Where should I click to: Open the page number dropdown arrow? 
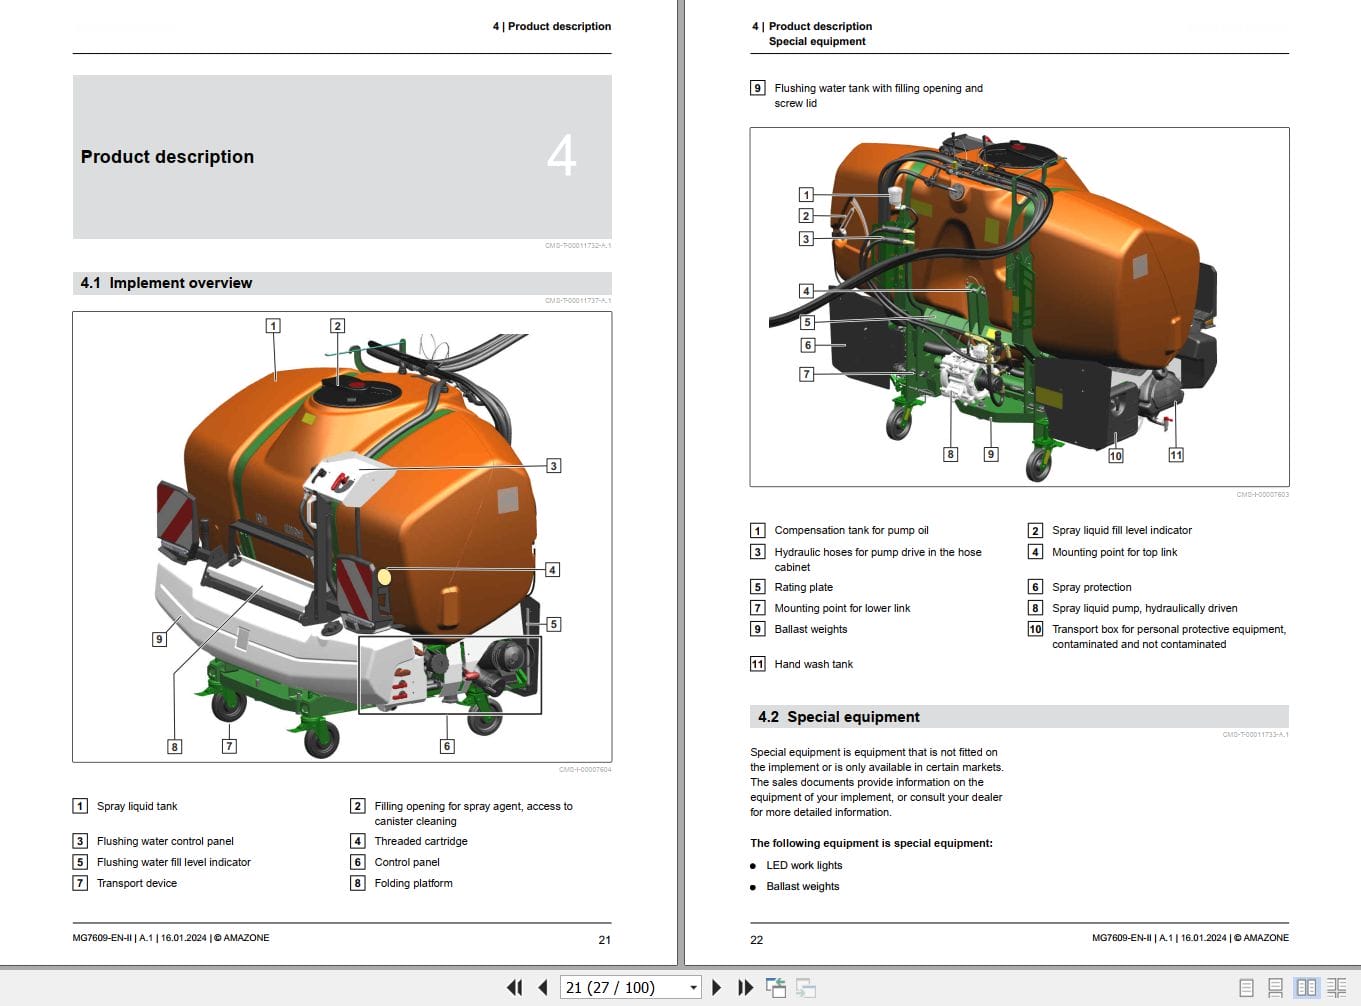point(693,988)
